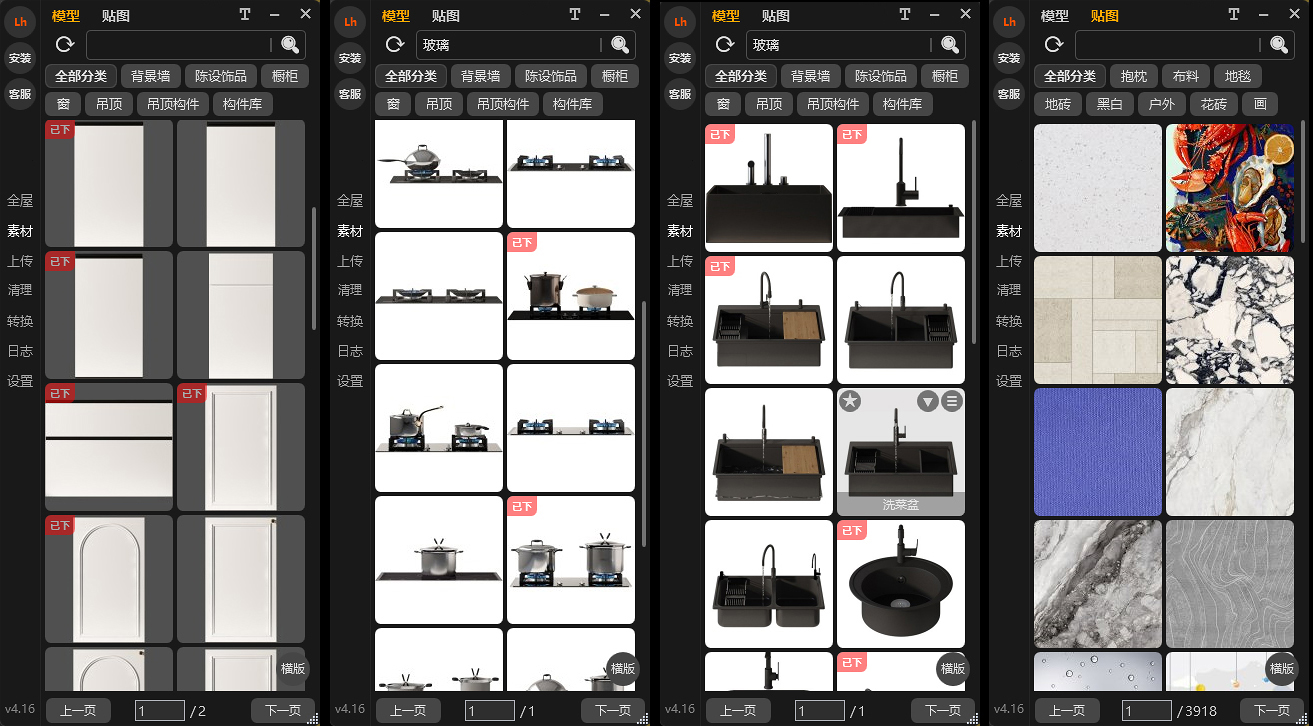Select the round black sink thumbnail
The image size is (1313, 726).
coord(901,584)
